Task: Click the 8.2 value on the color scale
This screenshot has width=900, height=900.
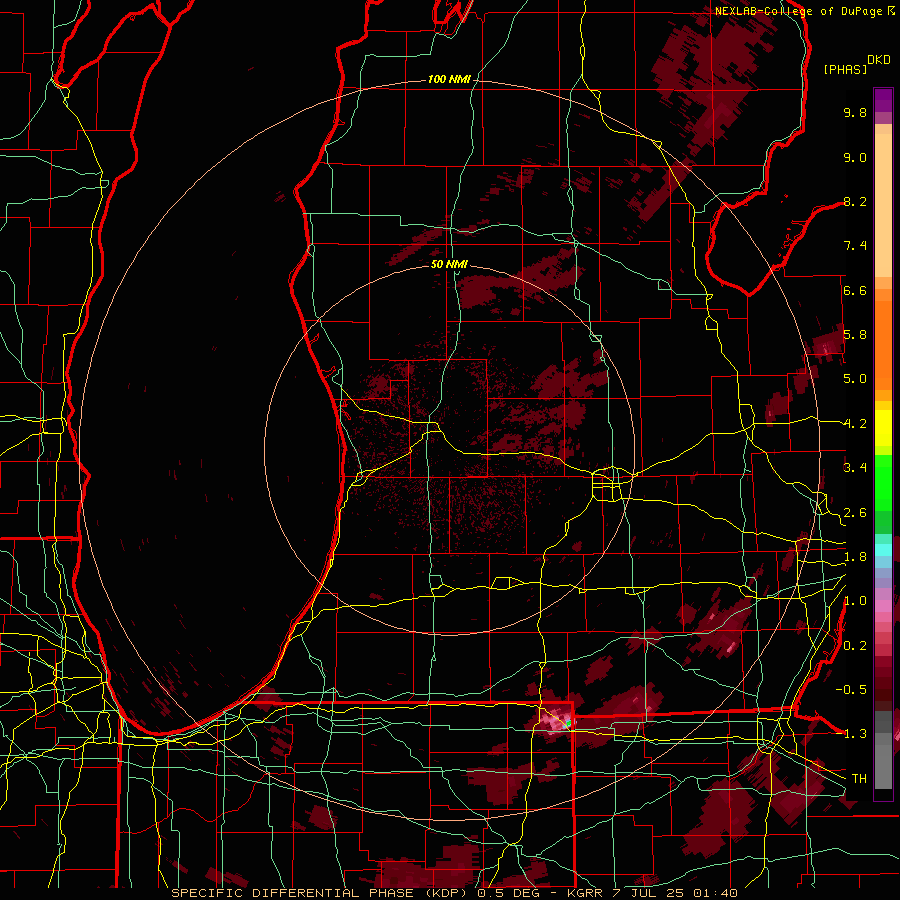Action: tap(855, 201)
